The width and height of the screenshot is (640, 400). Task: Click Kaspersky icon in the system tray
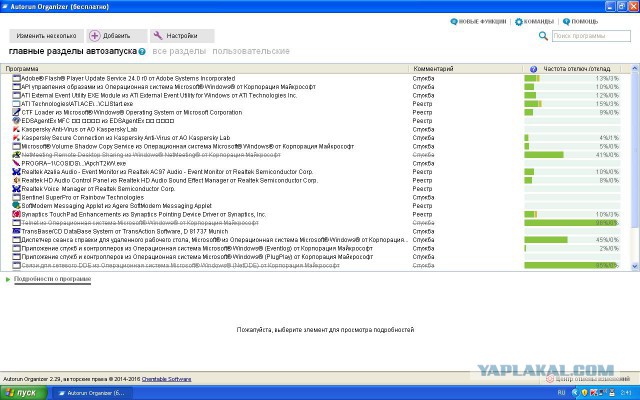click(x=594, y=393)
